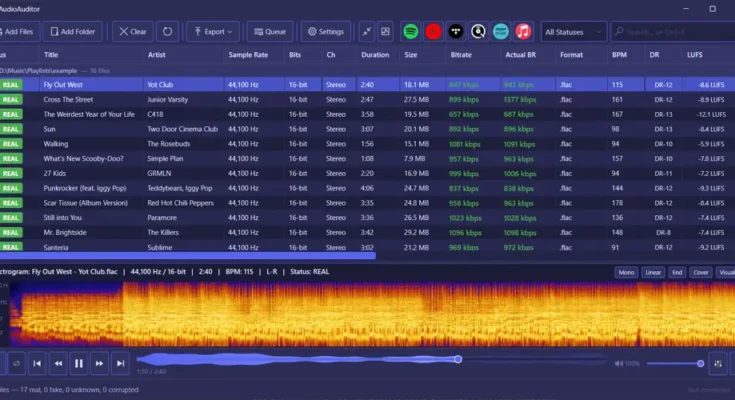This screenshot has height=400, width=735.
Task: Sort by the Bitrate column header
Action: [x=461, y=55]
